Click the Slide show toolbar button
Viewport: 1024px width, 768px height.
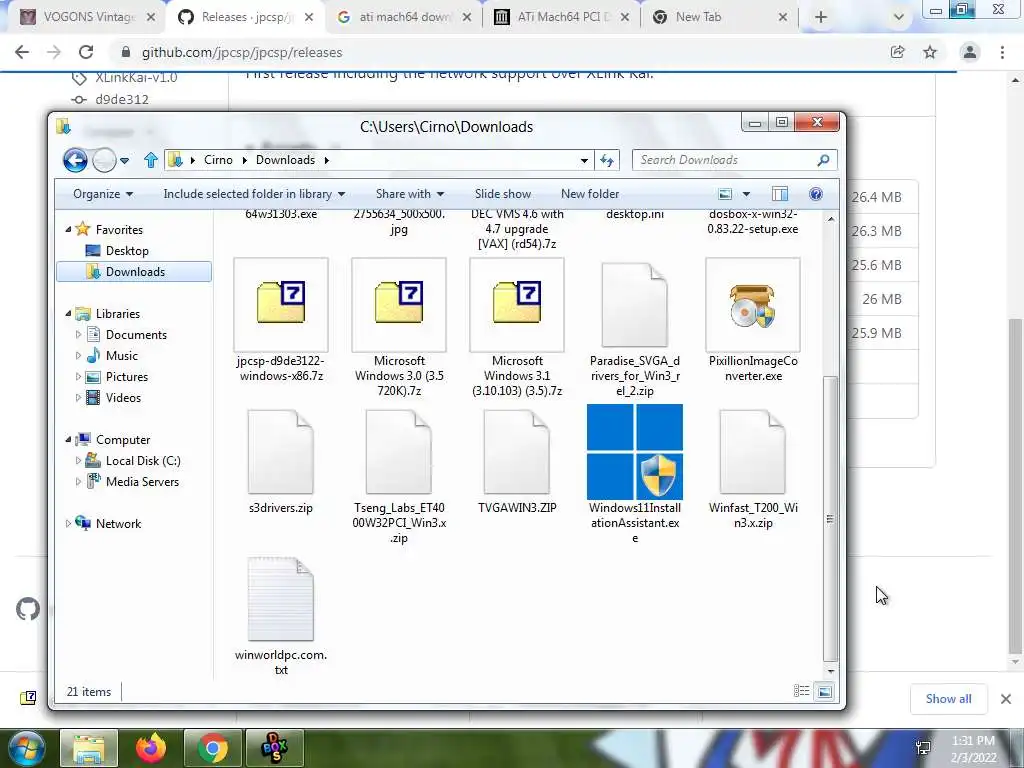[503, 194]
